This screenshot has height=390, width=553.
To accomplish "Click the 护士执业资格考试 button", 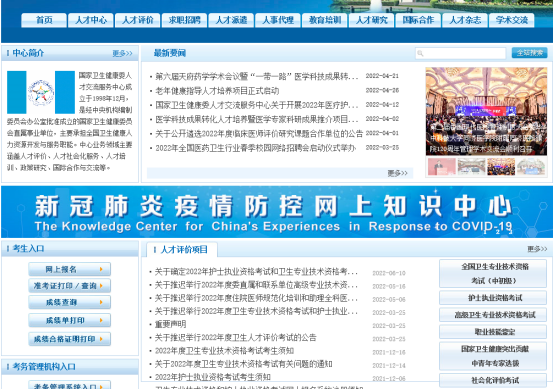I will [493, 298].
